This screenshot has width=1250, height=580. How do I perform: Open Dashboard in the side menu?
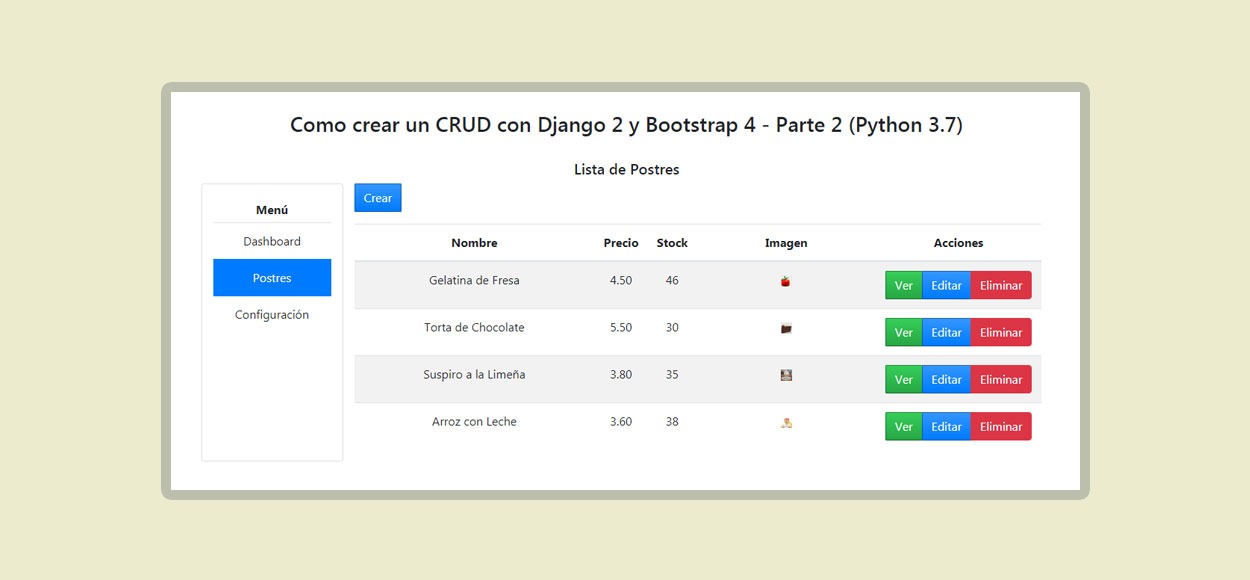click(x=272, y=241)
